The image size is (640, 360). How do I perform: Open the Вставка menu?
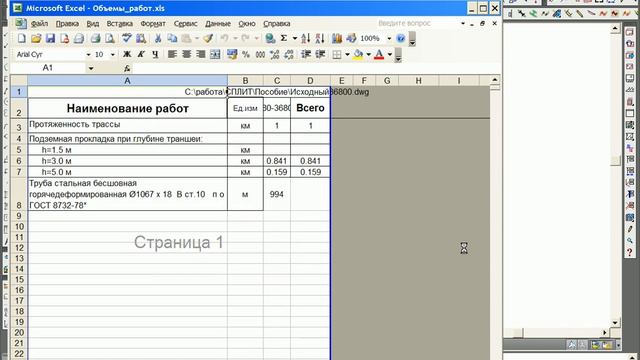pyautogui.click(x=120, y=24)
